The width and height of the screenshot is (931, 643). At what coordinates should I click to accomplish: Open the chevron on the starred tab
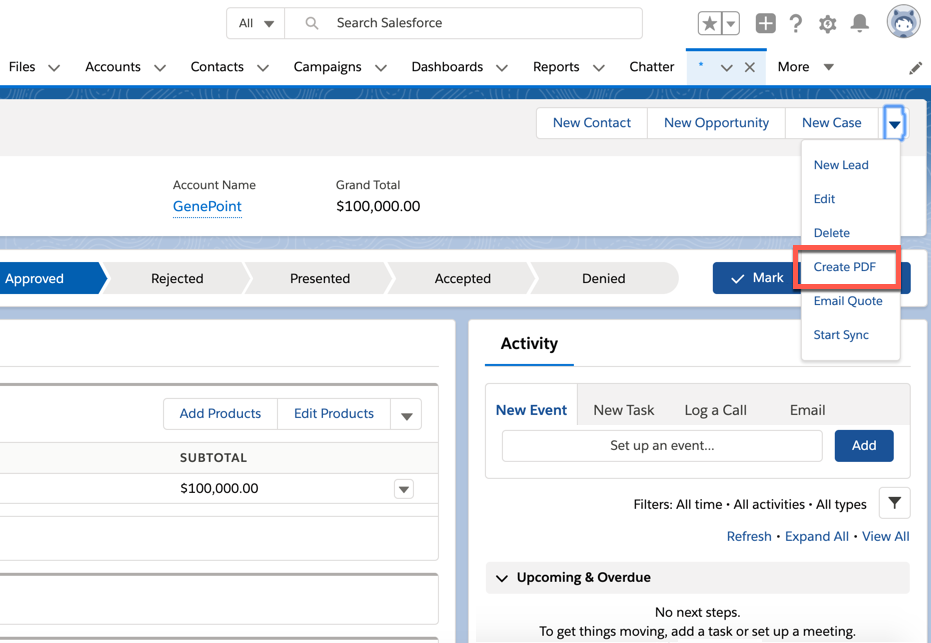click(726, 67)
